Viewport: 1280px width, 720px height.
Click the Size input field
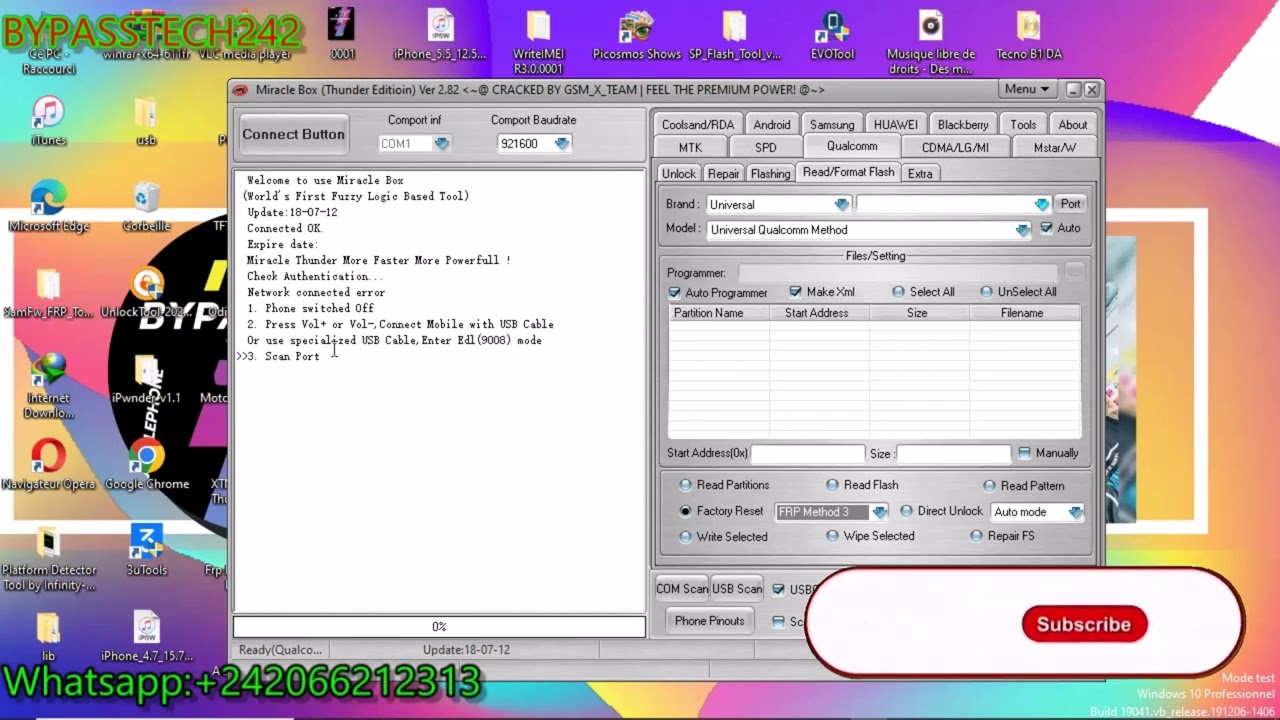point(954,453)
